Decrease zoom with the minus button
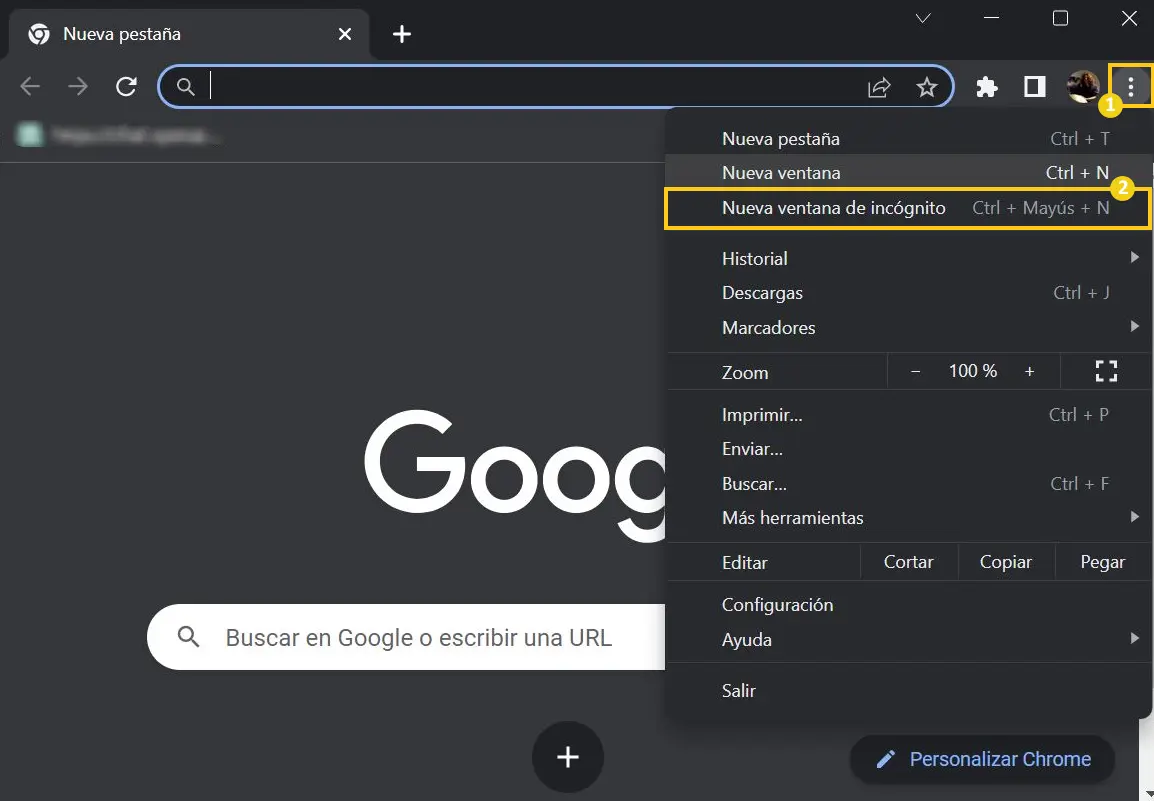The height and width of the screenshot is (801, 1154). 916,372
